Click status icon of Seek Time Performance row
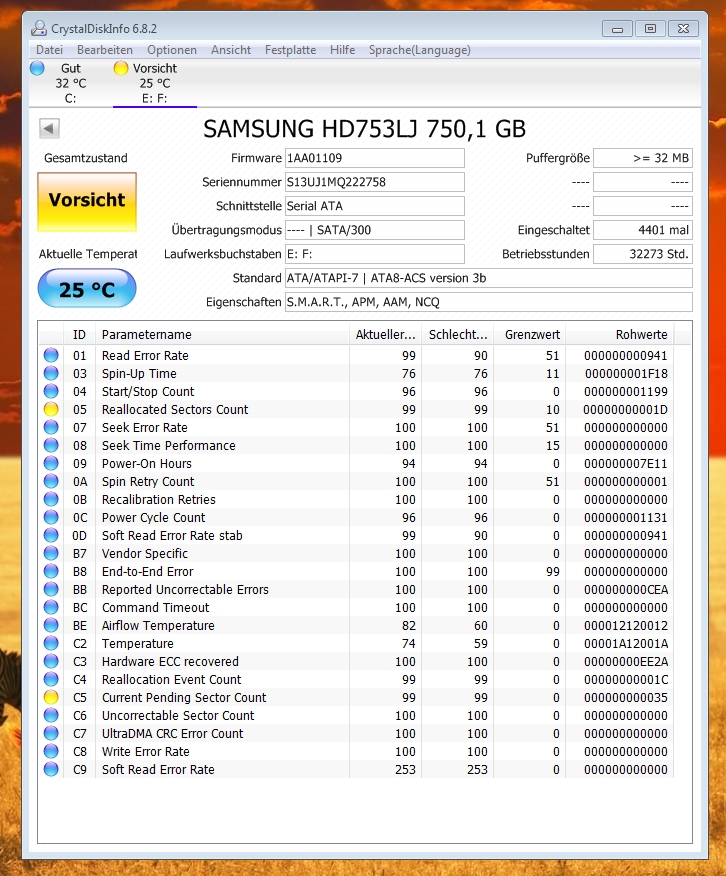Image resolution: width=726 pixels, height=876 pixels. [x=51, y=445]
